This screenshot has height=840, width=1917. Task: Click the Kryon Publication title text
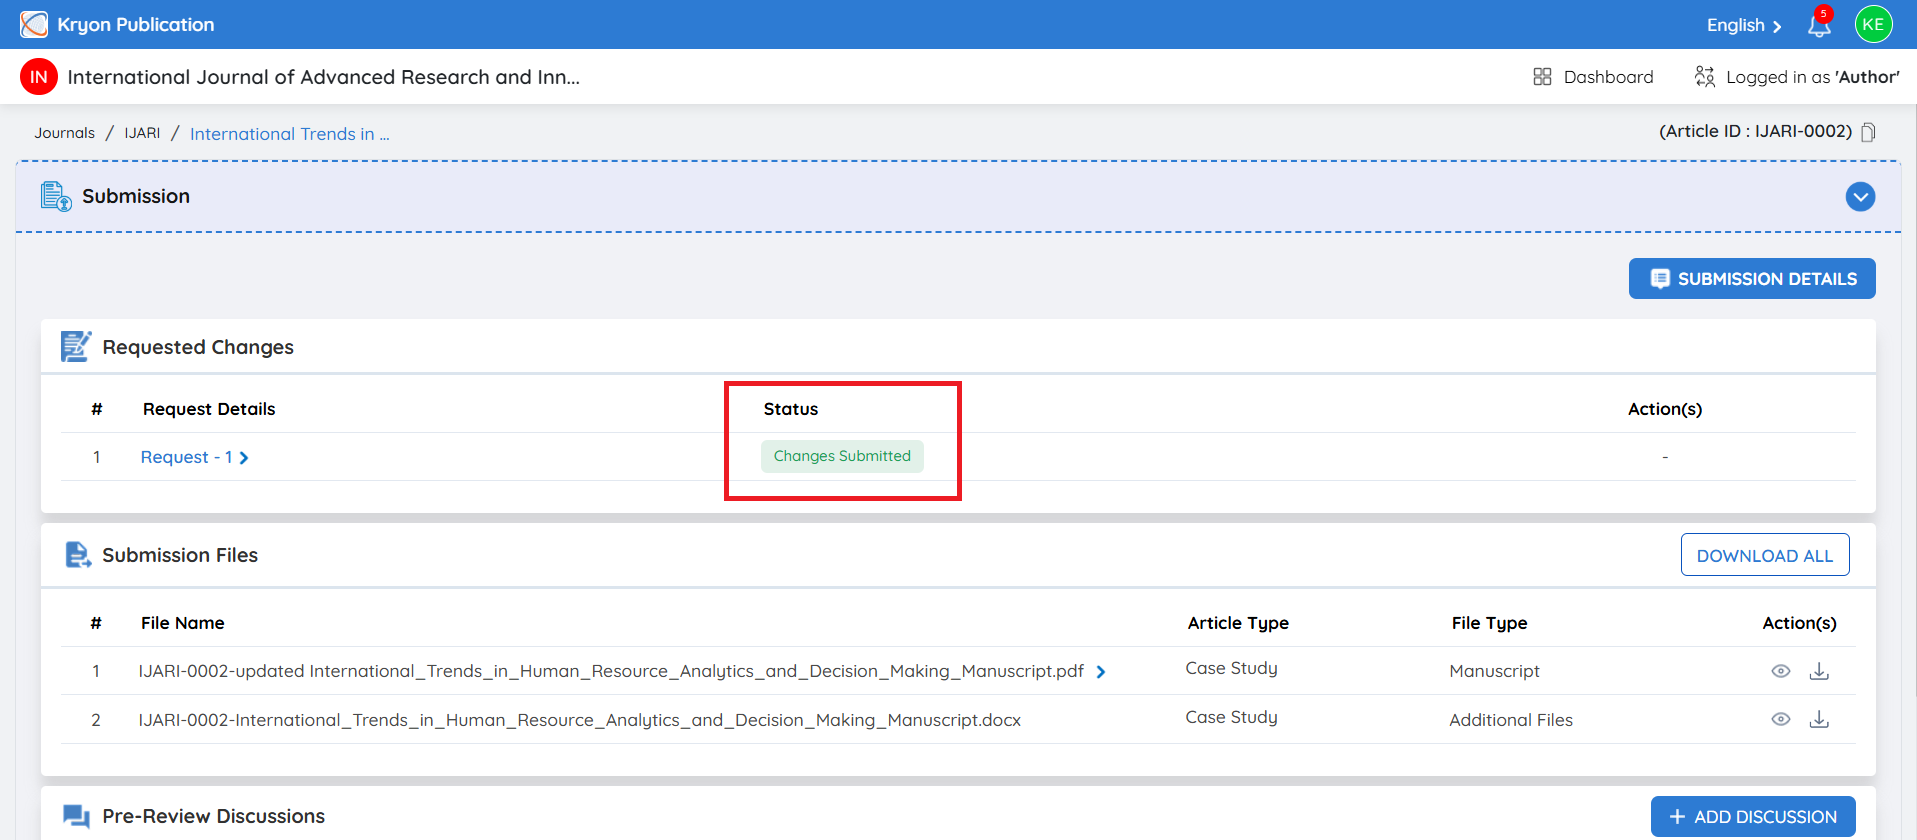[136, 24]
